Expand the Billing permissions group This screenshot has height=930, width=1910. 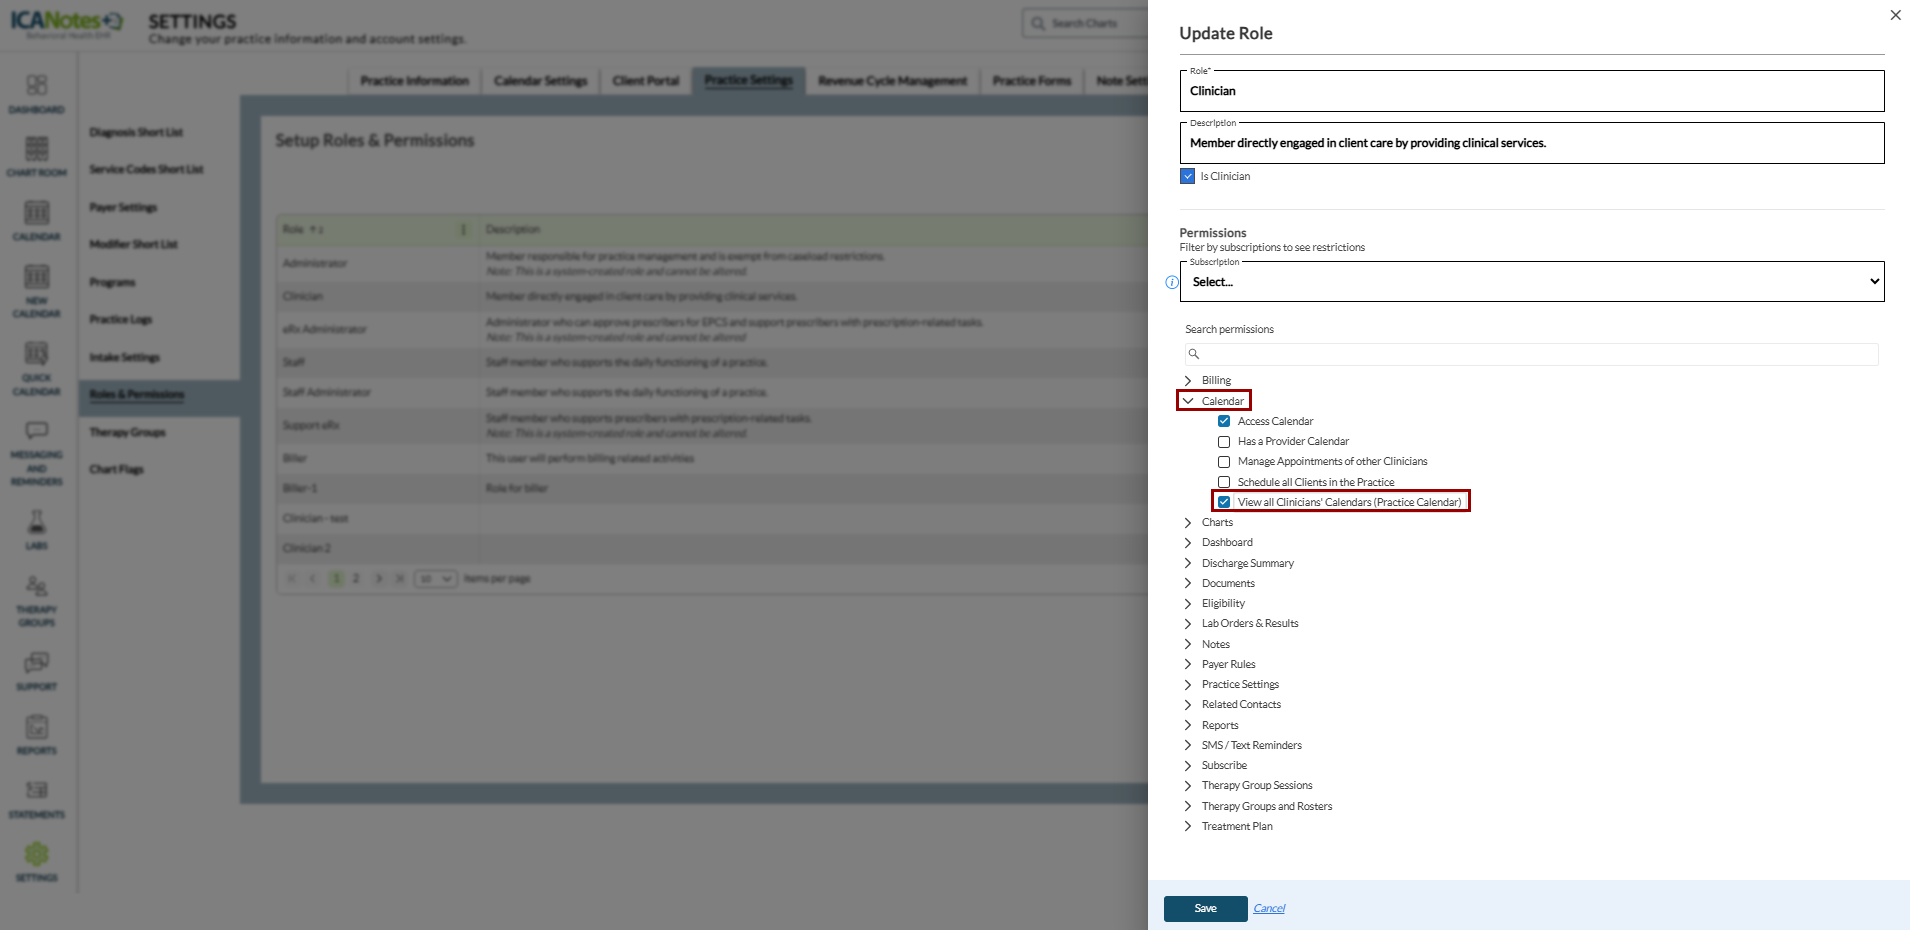(1188, 380)
